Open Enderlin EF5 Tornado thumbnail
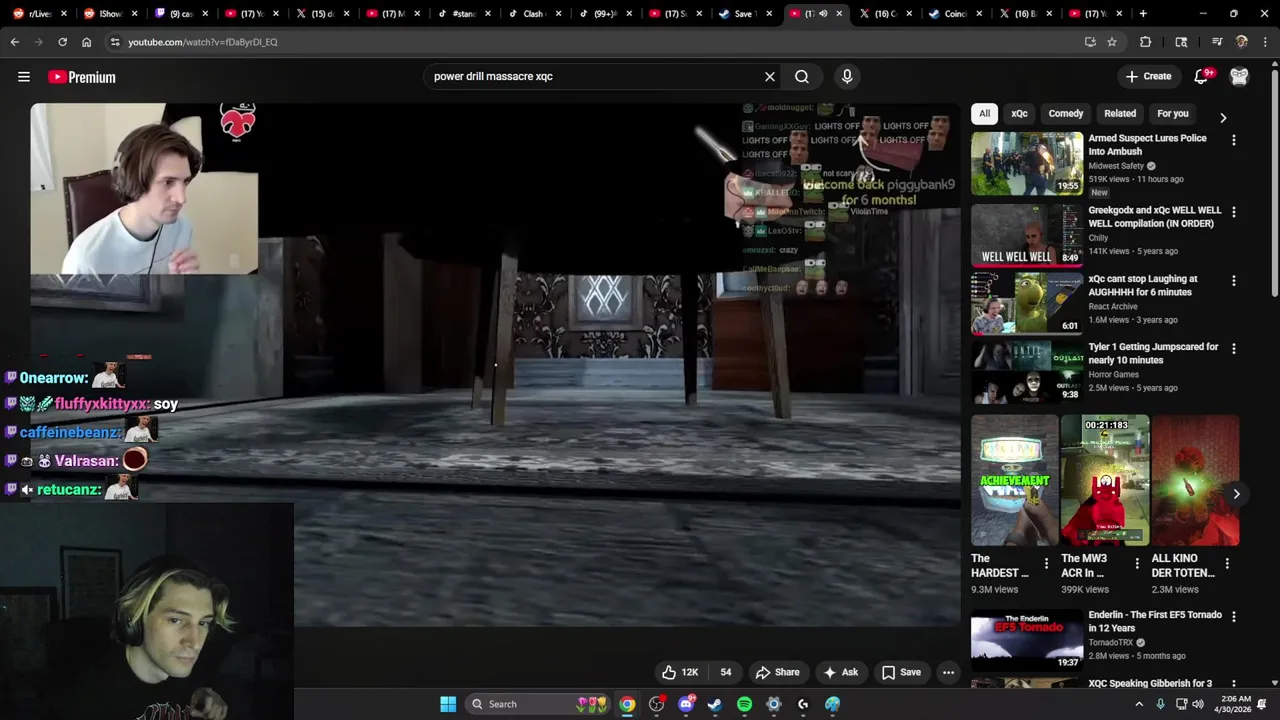Image resolution: width=1280 pixels, height=720 pixels. 1027,641
